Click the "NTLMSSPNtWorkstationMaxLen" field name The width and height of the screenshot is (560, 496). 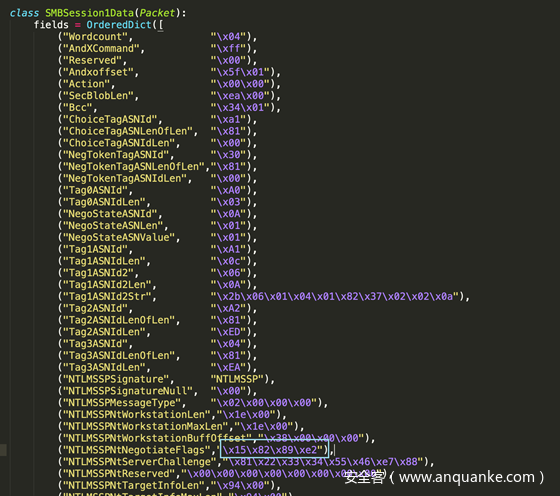point(146,426)
